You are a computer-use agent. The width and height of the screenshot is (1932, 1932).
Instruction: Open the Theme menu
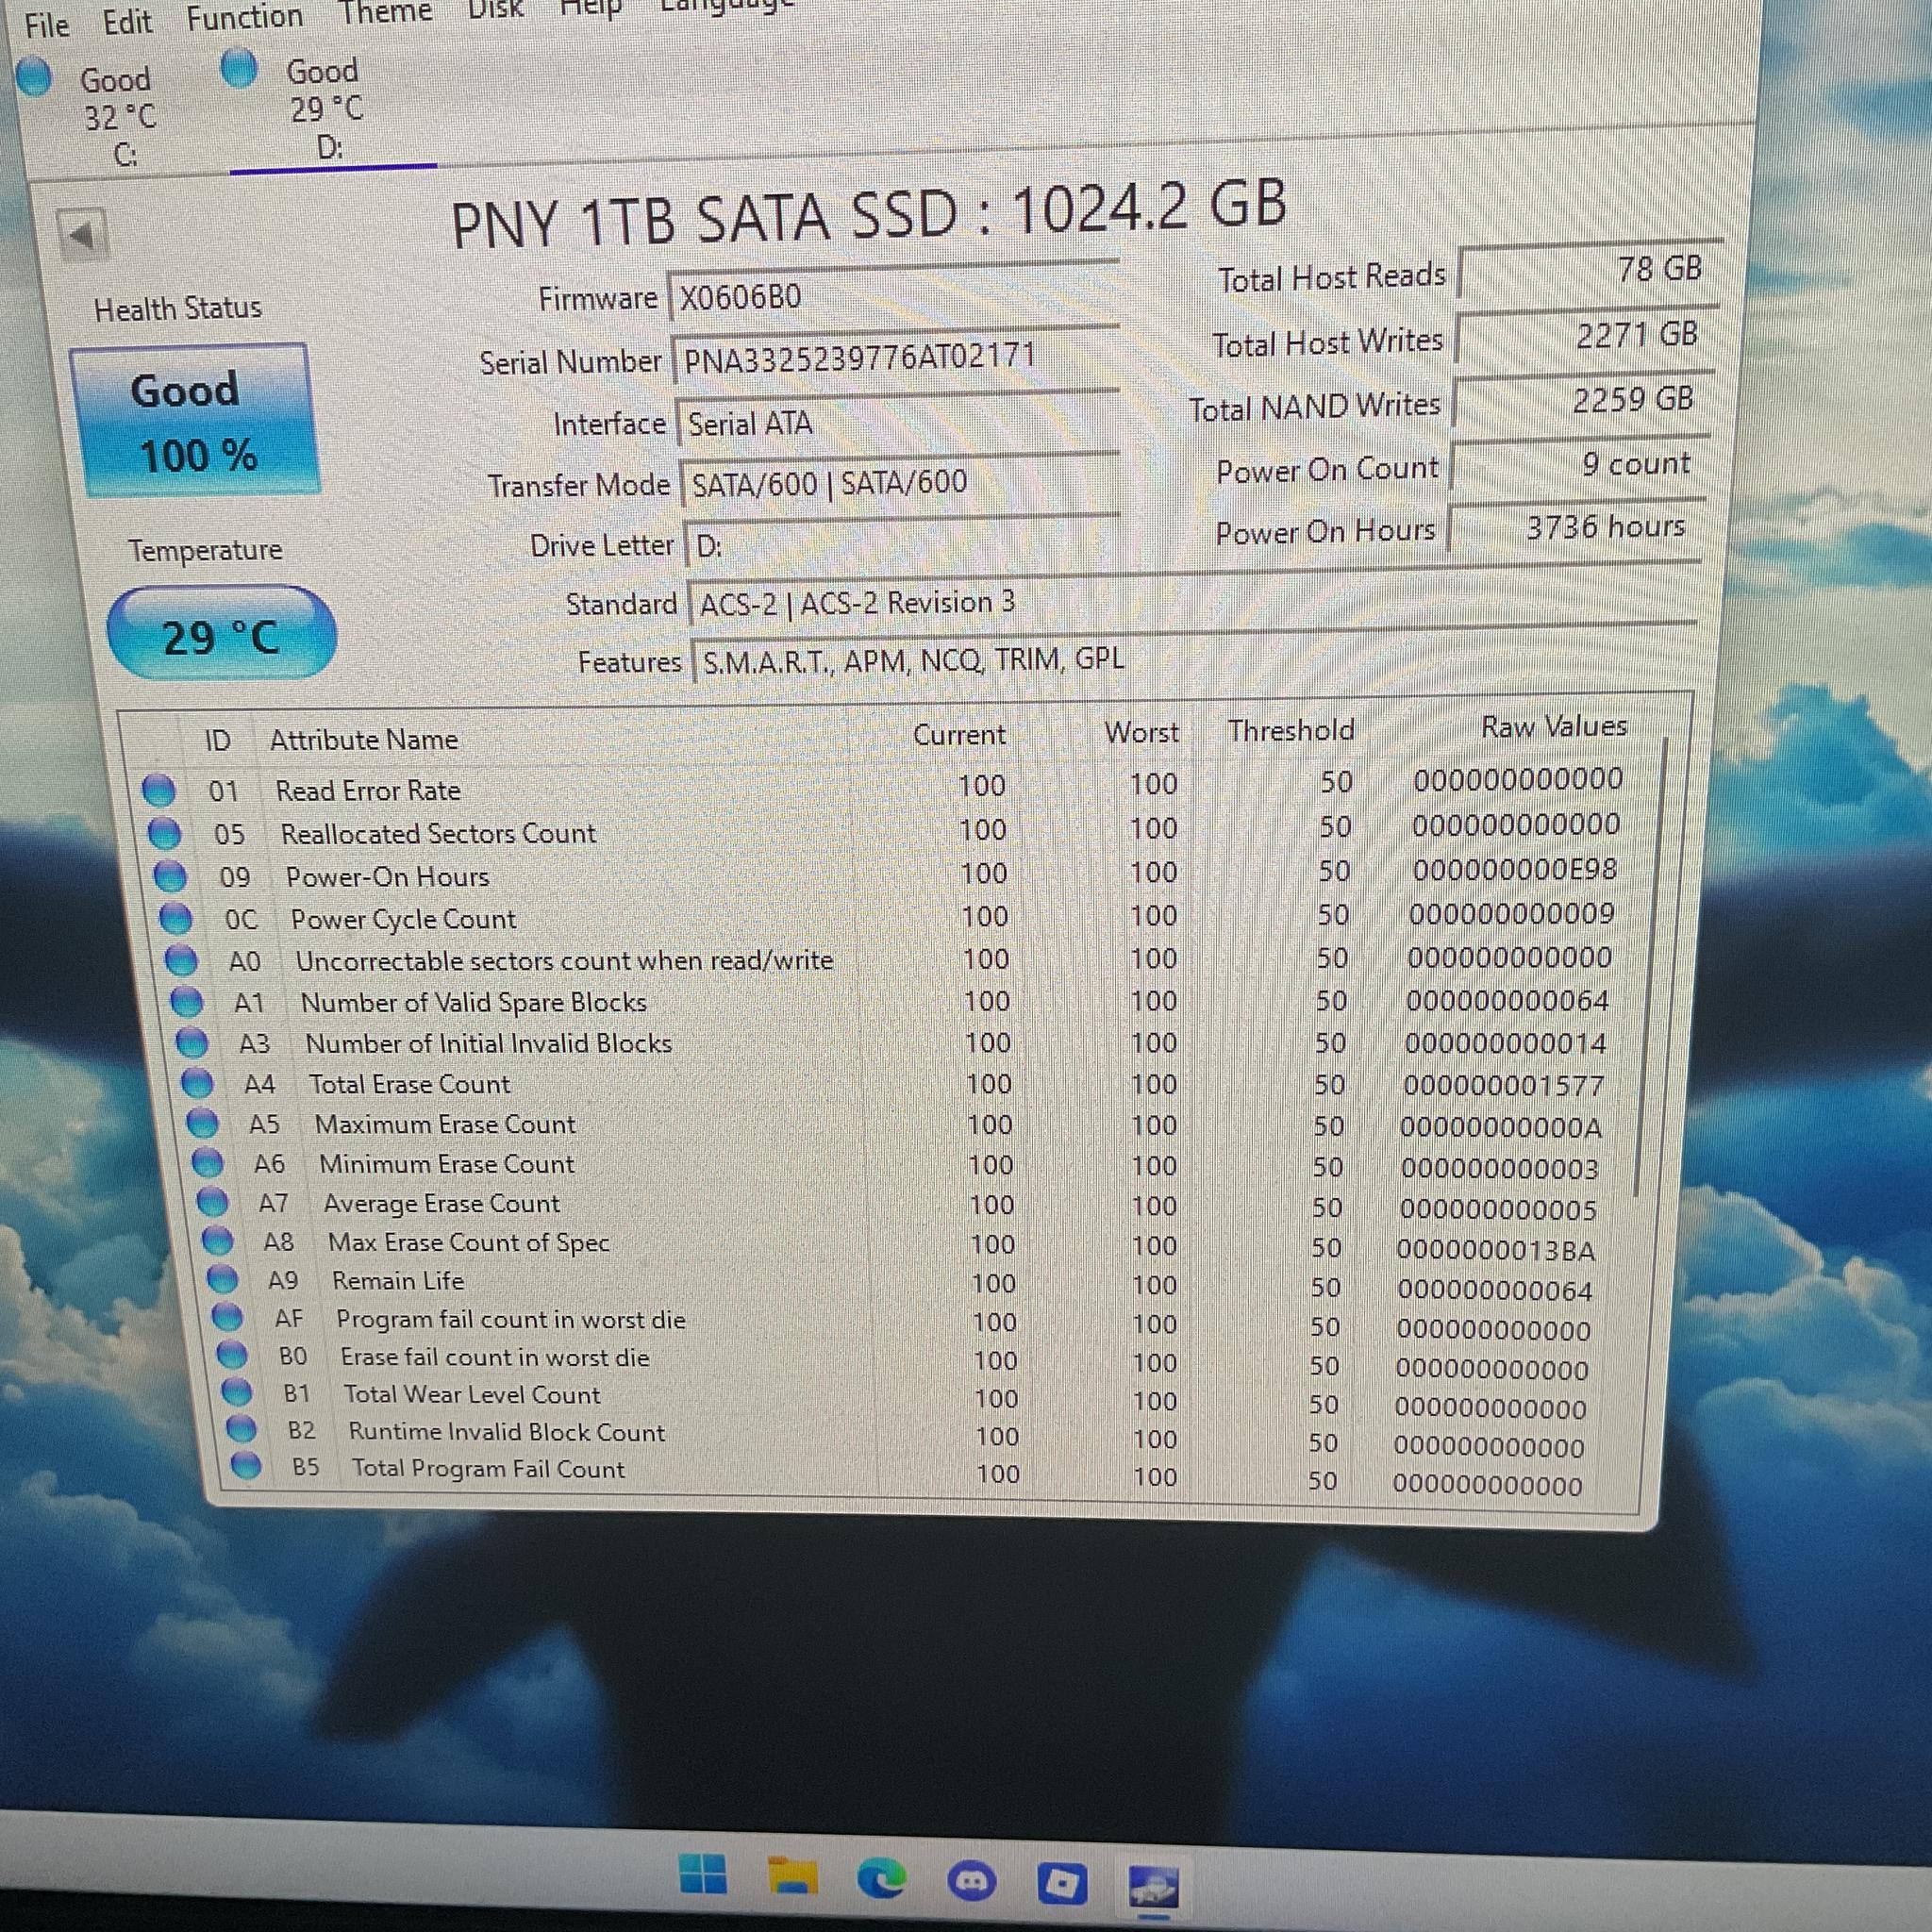coord(385,12)
